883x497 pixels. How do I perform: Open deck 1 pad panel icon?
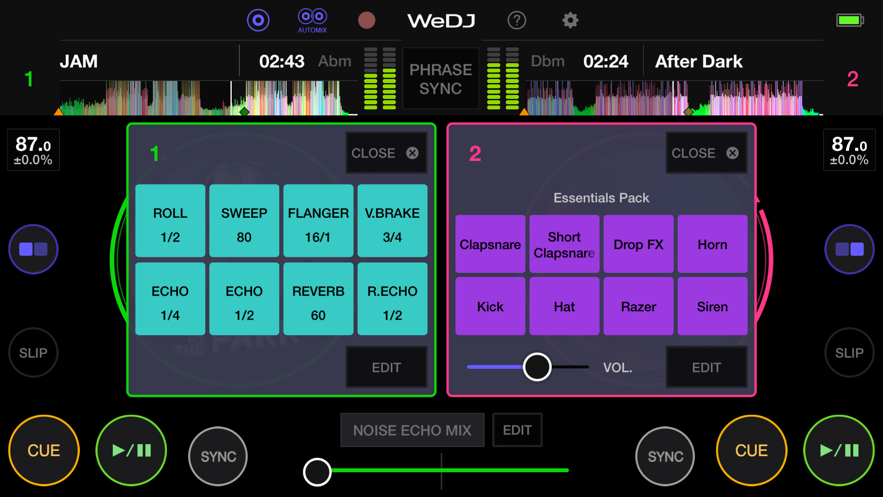pyautogui.click(x=34, y=249)
